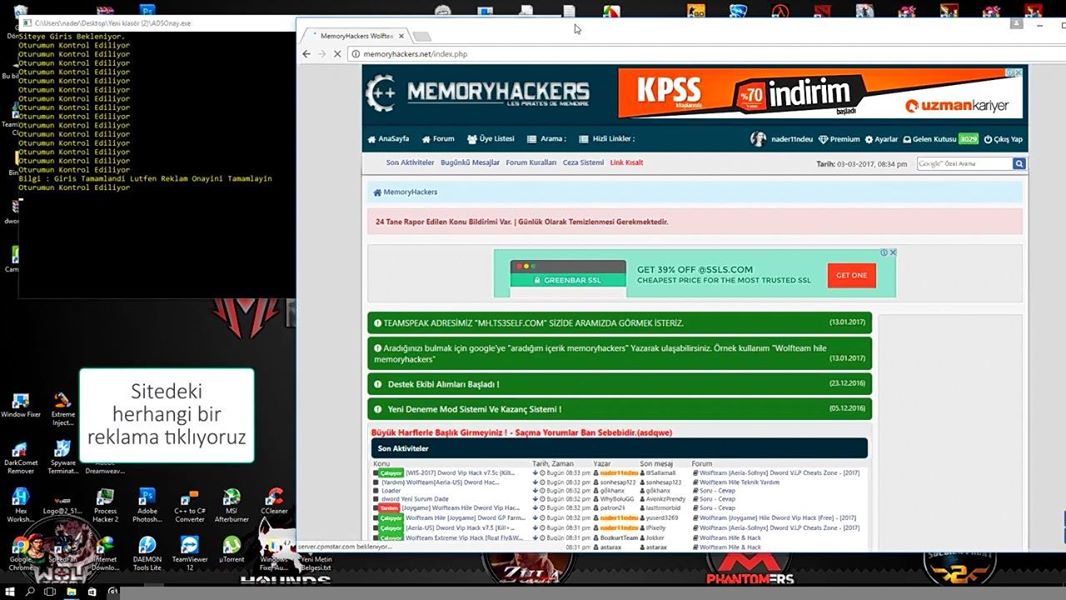Click the GET ONE ad button
Image resolution: width=1066 pixels, height=600 pixels.
(x=851, y=275)
